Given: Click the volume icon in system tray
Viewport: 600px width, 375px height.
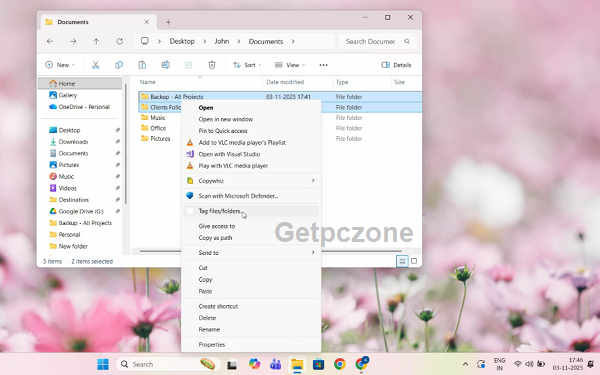Looking at the screenshot, I should (x=529, y=364).
